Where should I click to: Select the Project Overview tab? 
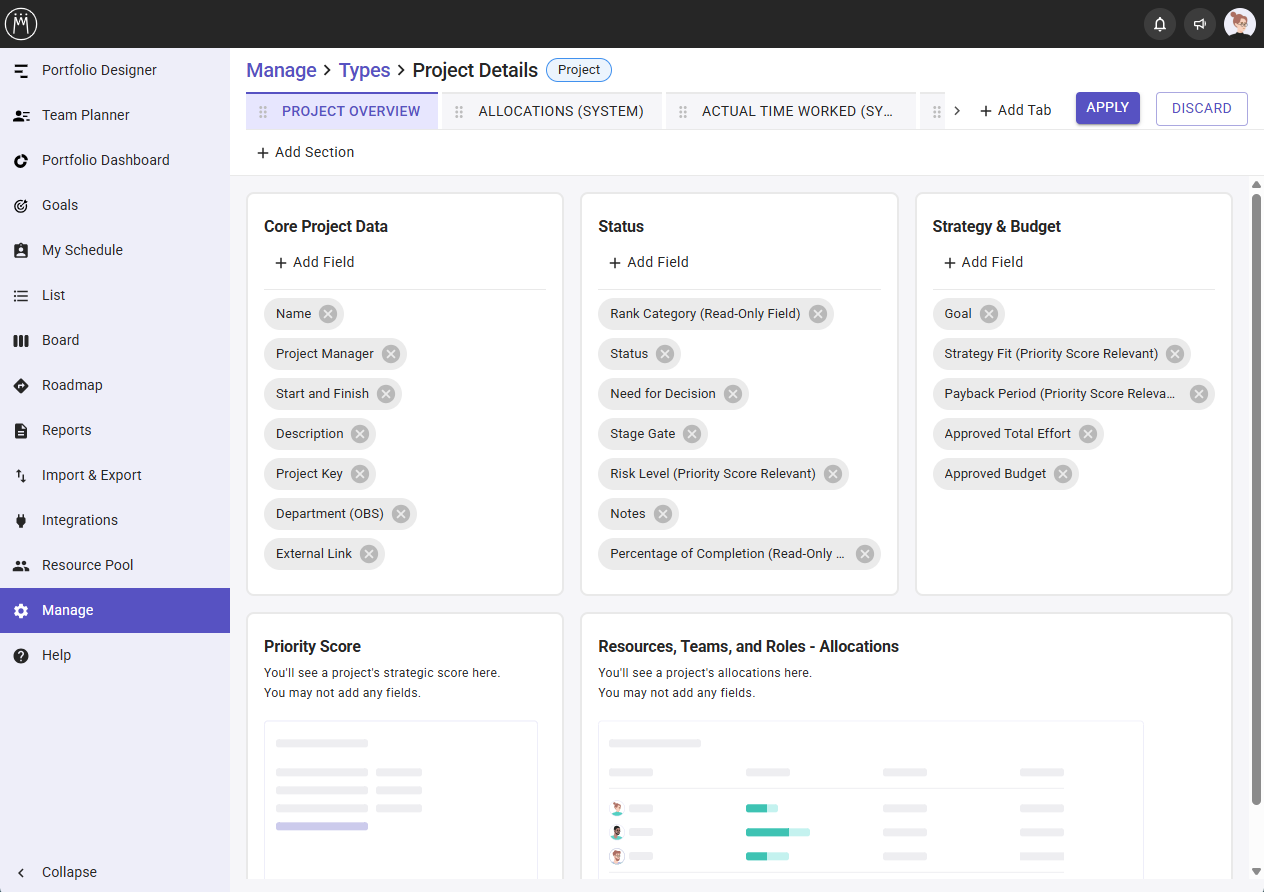tap(350, 111)
